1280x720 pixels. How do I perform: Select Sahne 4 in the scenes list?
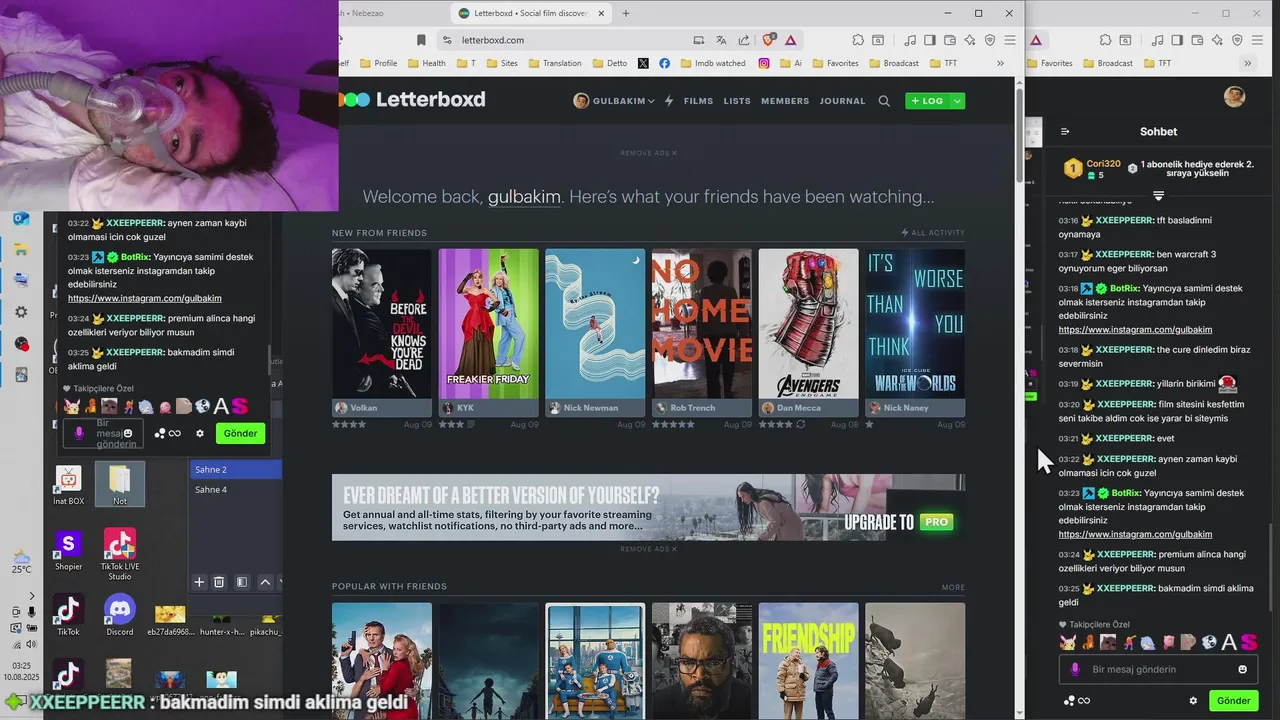tap(235, 489)
